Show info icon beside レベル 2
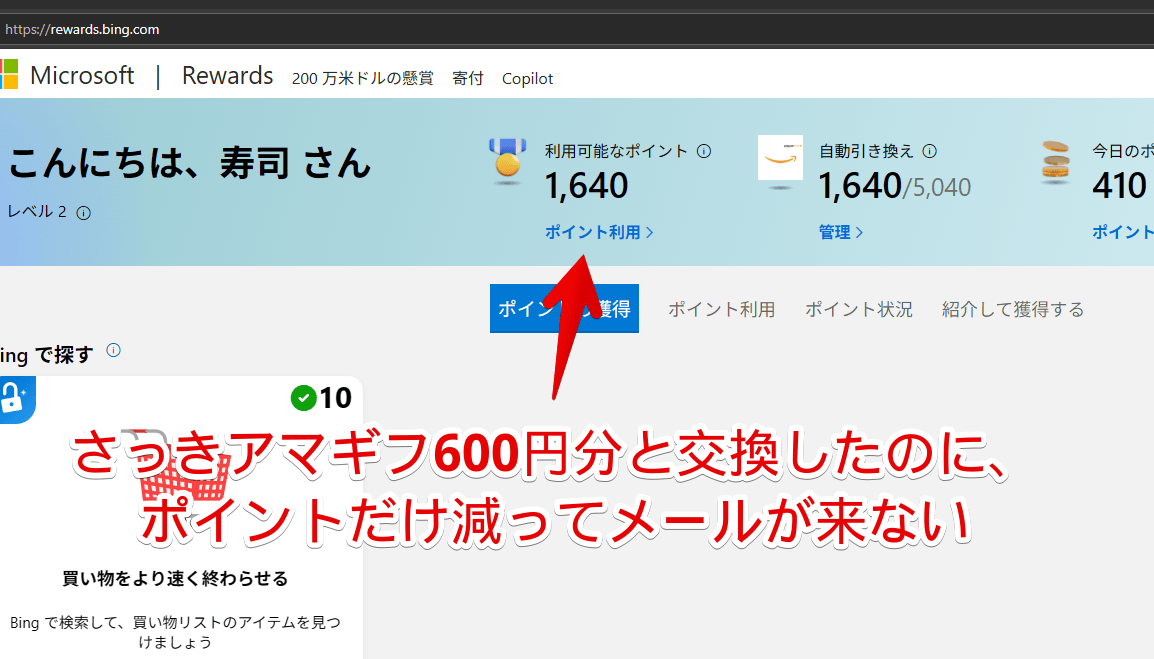Image resolution: width=1154 pixels, height=659 pixels. coord(84,213)
